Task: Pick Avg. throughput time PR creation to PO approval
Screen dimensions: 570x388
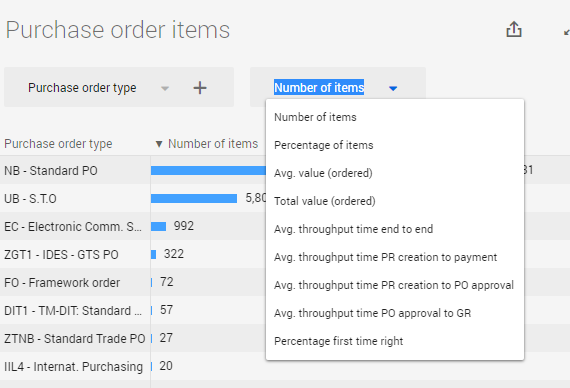Action: [x=394, y=285]
